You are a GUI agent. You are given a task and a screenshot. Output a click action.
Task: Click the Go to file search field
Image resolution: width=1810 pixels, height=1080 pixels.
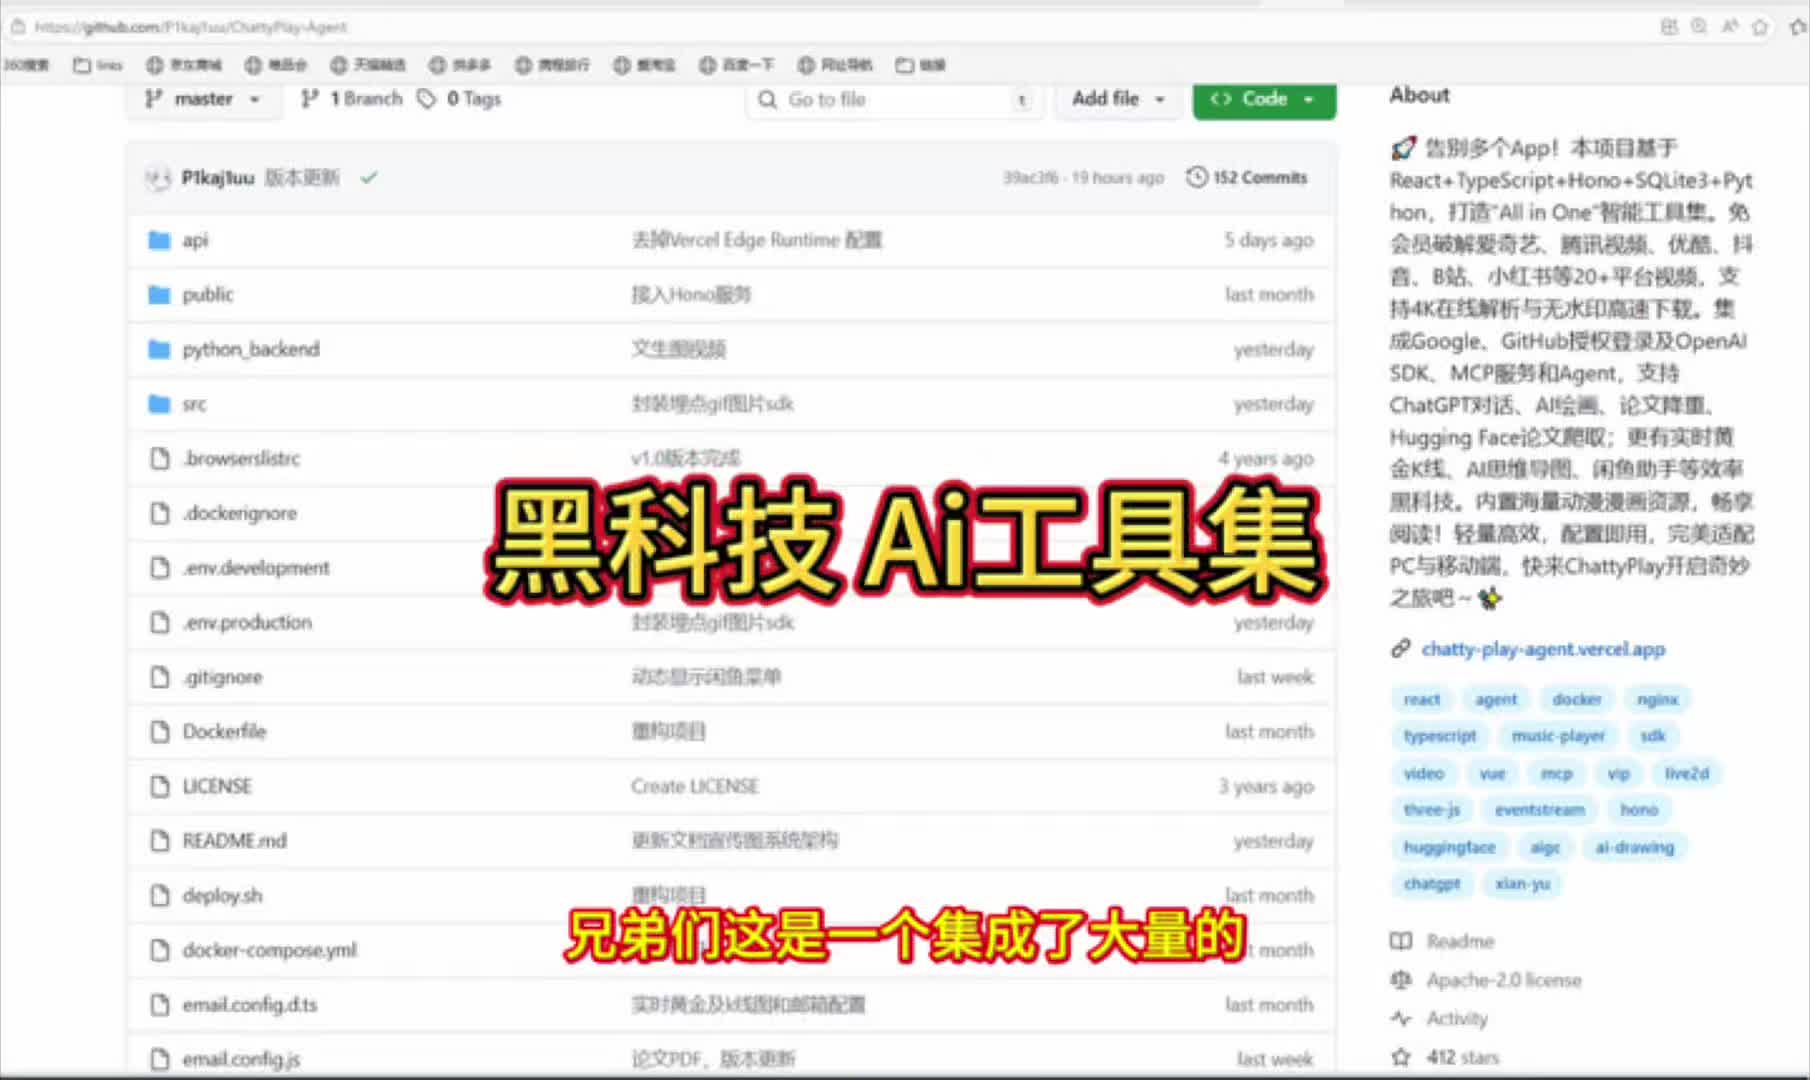click(x=894, y=99)
